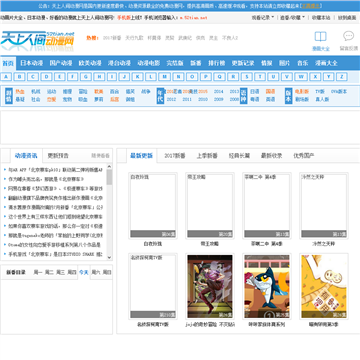
Task: Filter by language 国语
Action: [270, 91]
